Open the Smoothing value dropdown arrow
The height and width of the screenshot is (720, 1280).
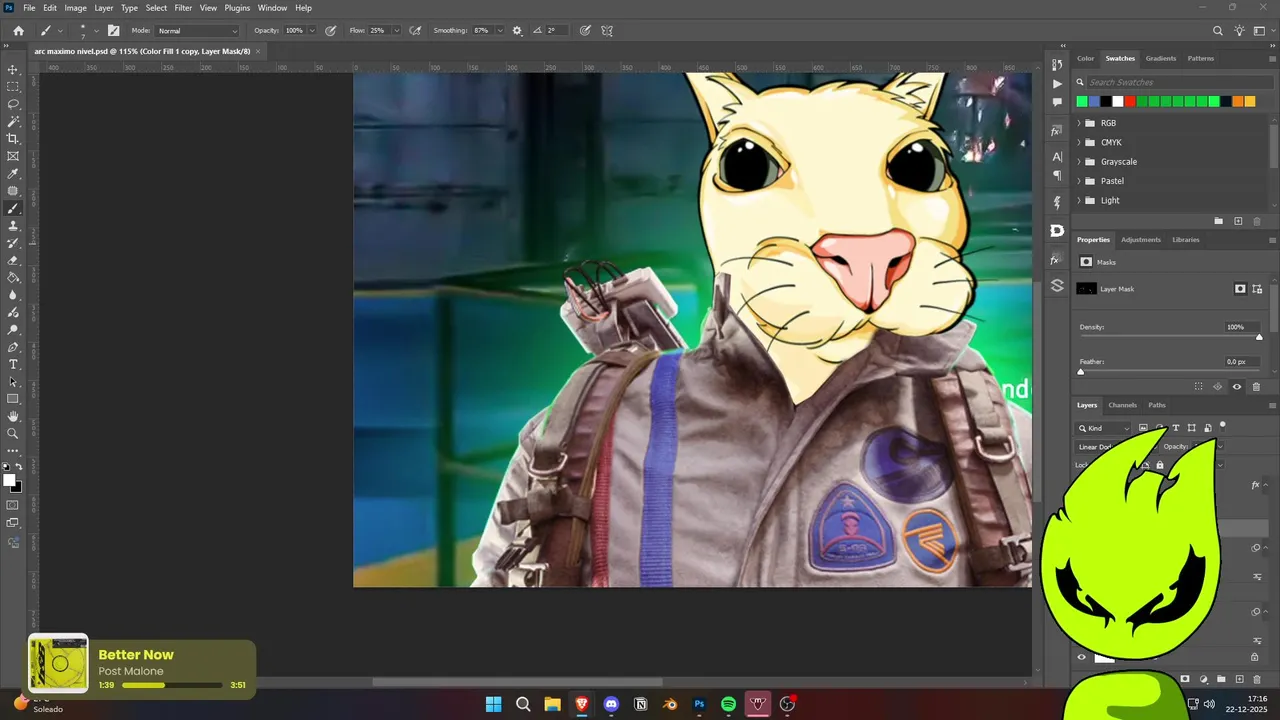500,31
